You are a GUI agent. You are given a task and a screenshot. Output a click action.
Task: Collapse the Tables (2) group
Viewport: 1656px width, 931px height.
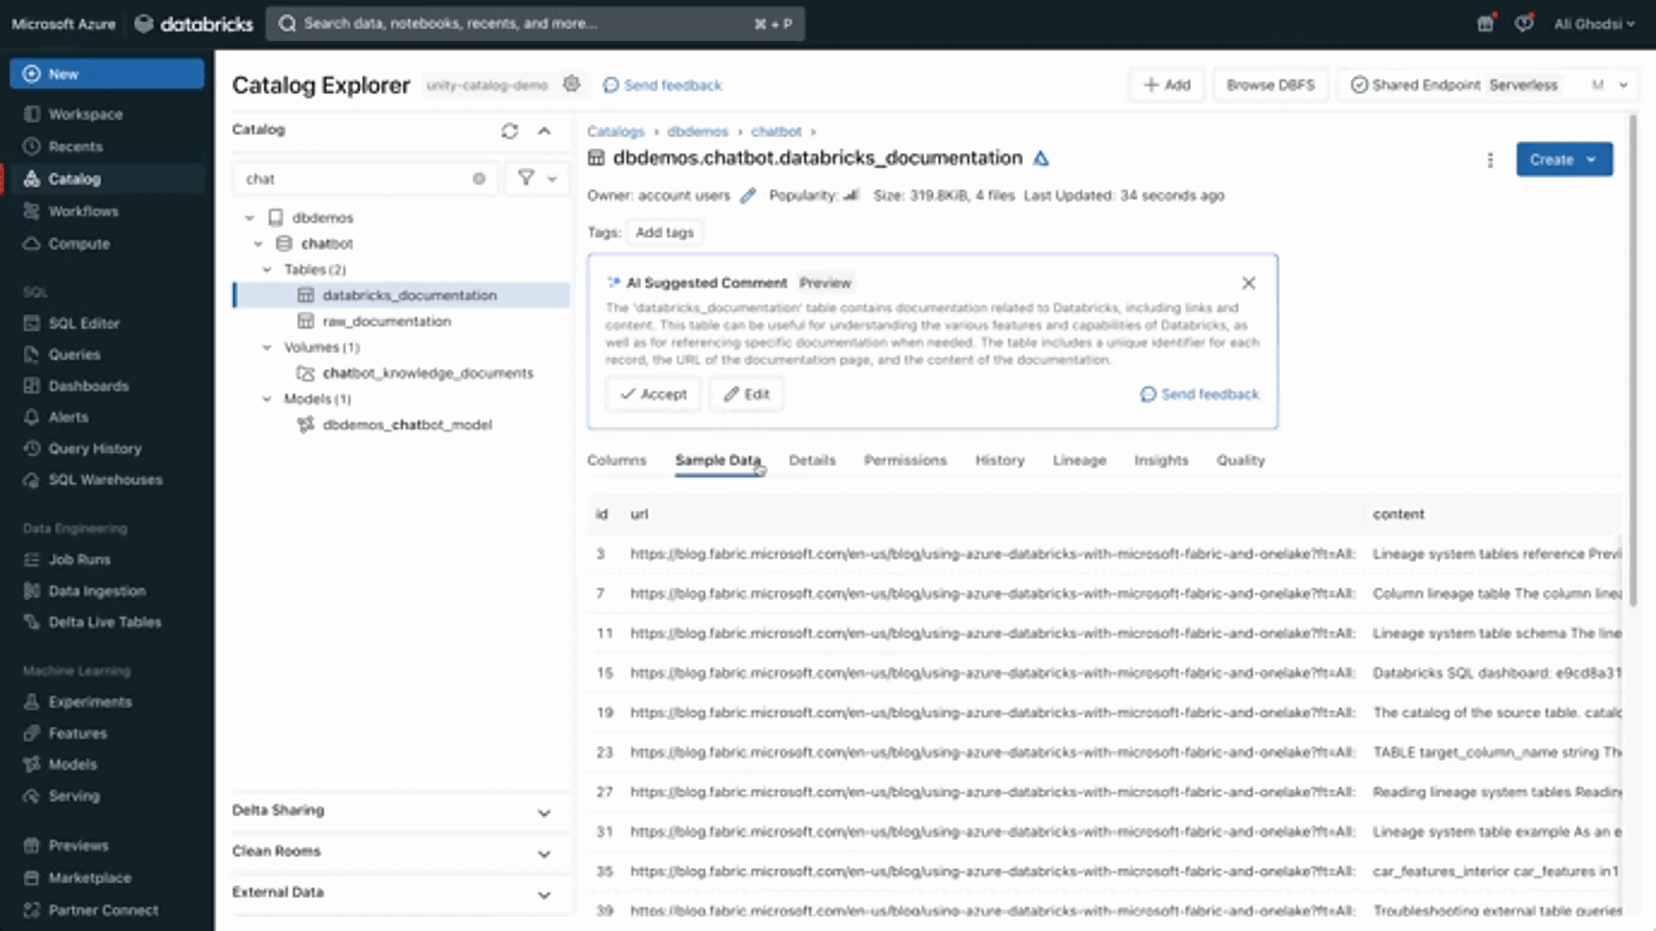[267, 269]
